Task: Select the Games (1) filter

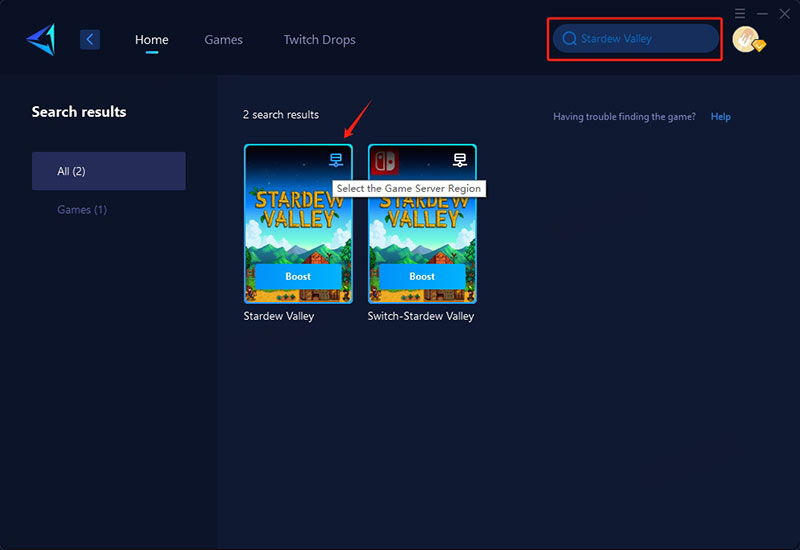Action: [x=82, y=210]
